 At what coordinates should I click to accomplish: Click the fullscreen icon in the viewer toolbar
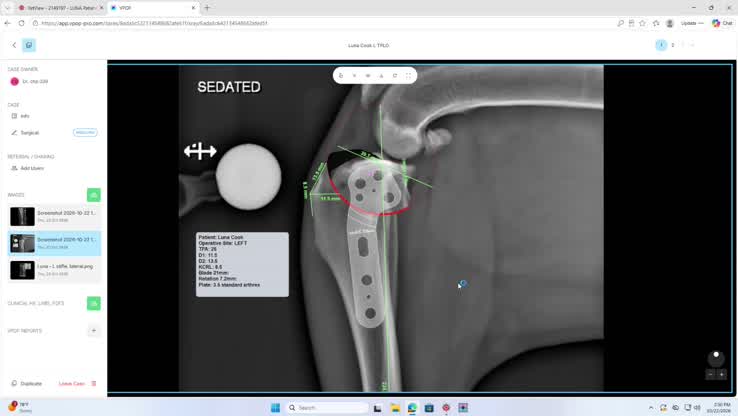[409, 75]
